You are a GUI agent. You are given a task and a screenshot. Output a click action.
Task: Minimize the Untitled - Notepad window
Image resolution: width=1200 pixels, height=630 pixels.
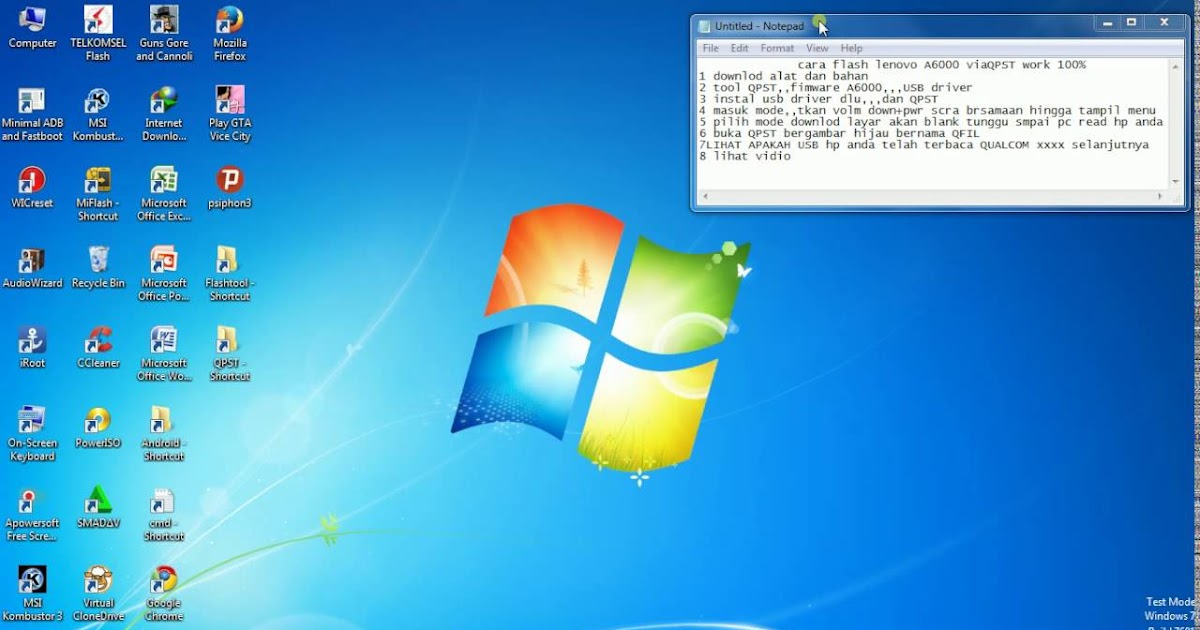(x=1107, y=23)
